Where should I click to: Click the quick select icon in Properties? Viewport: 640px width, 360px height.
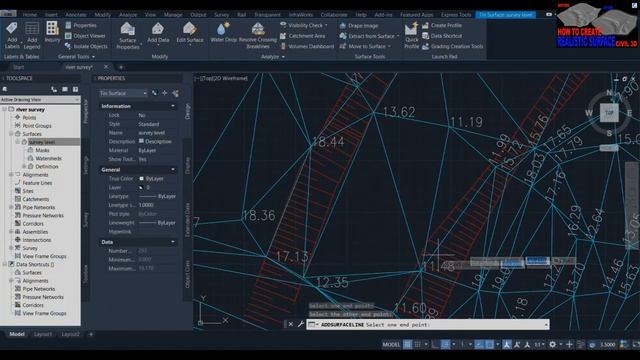tap(176, 93)
